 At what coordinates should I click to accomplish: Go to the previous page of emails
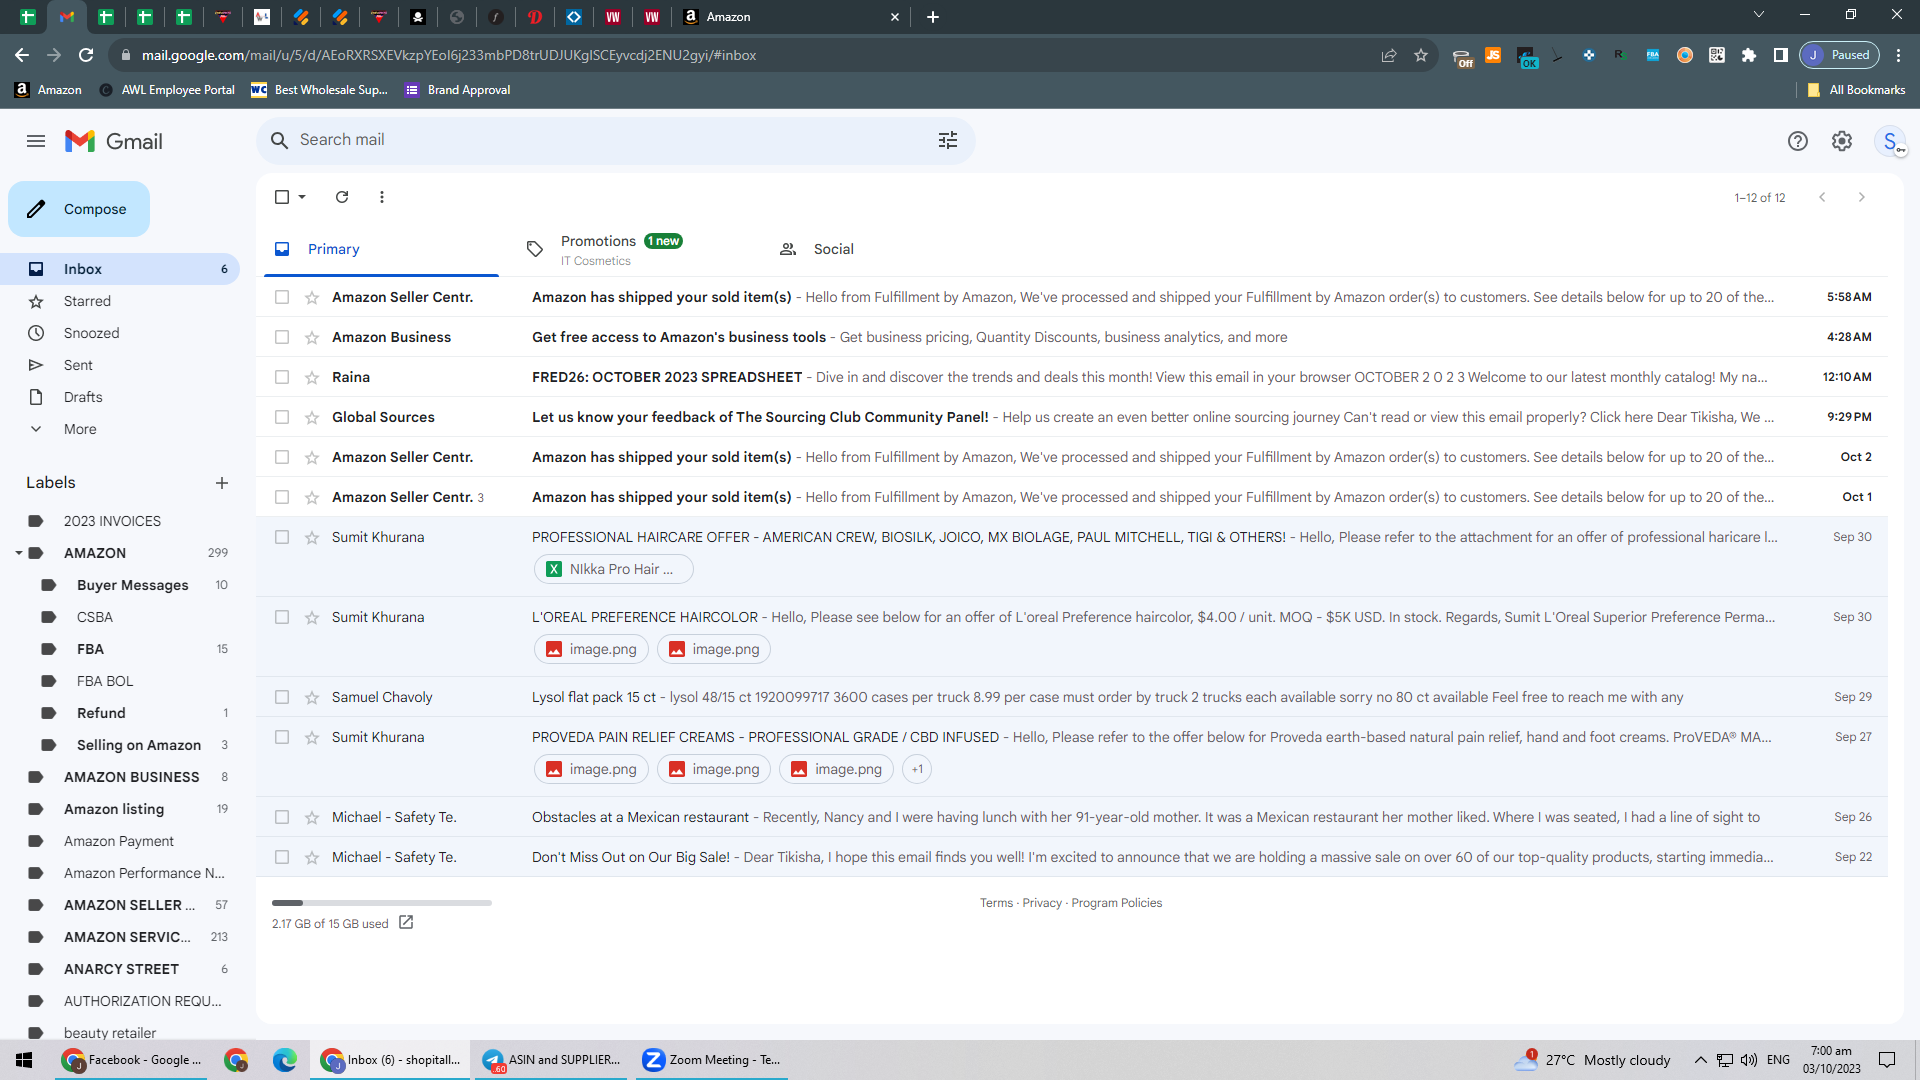coord(1822,197)
